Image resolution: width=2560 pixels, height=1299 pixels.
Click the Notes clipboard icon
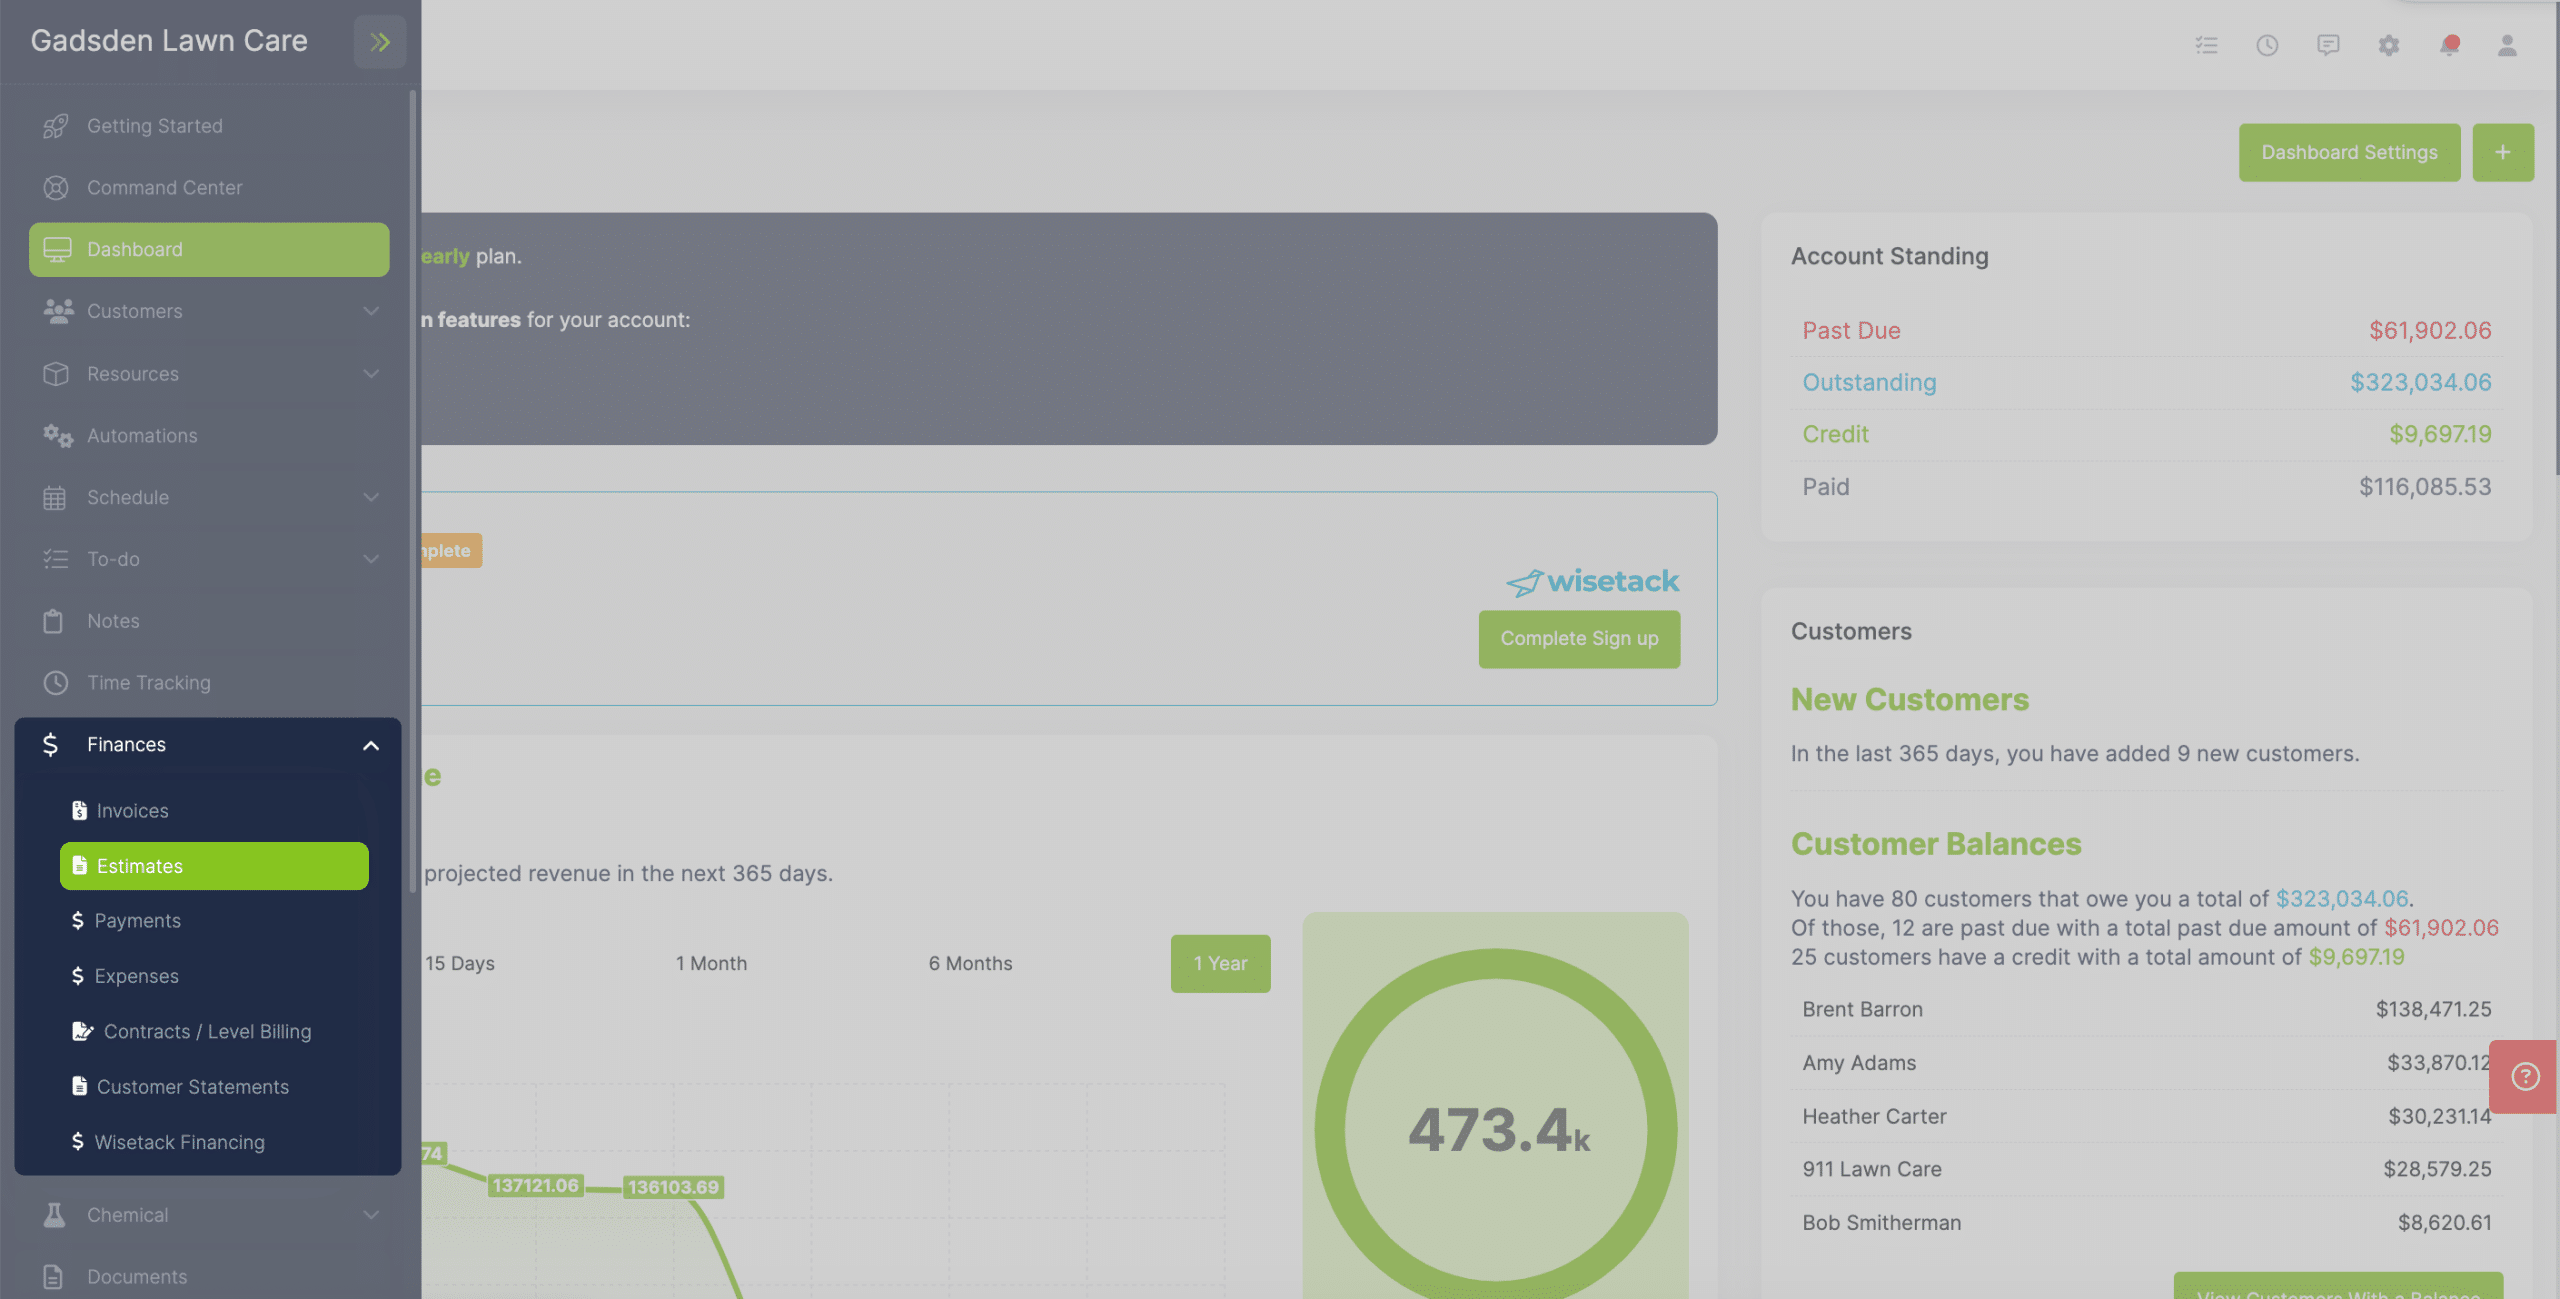(54, 621)
